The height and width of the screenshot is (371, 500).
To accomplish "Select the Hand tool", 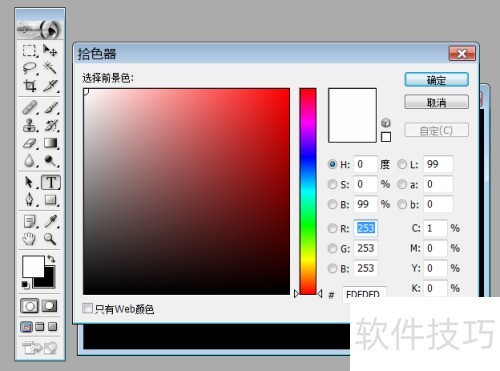I will coord(29,239).
